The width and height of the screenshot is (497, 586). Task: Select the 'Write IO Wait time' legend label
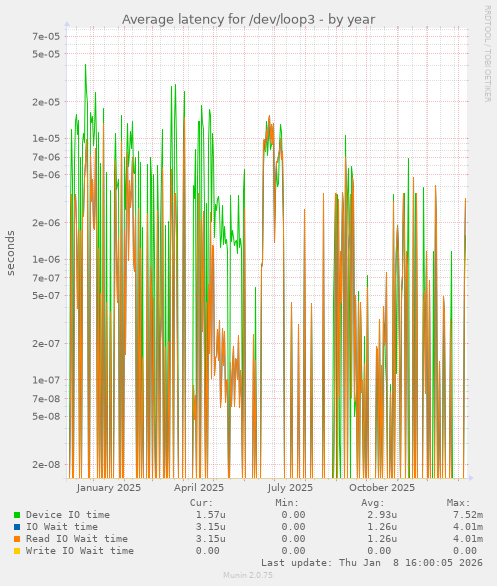click(80, 550)
